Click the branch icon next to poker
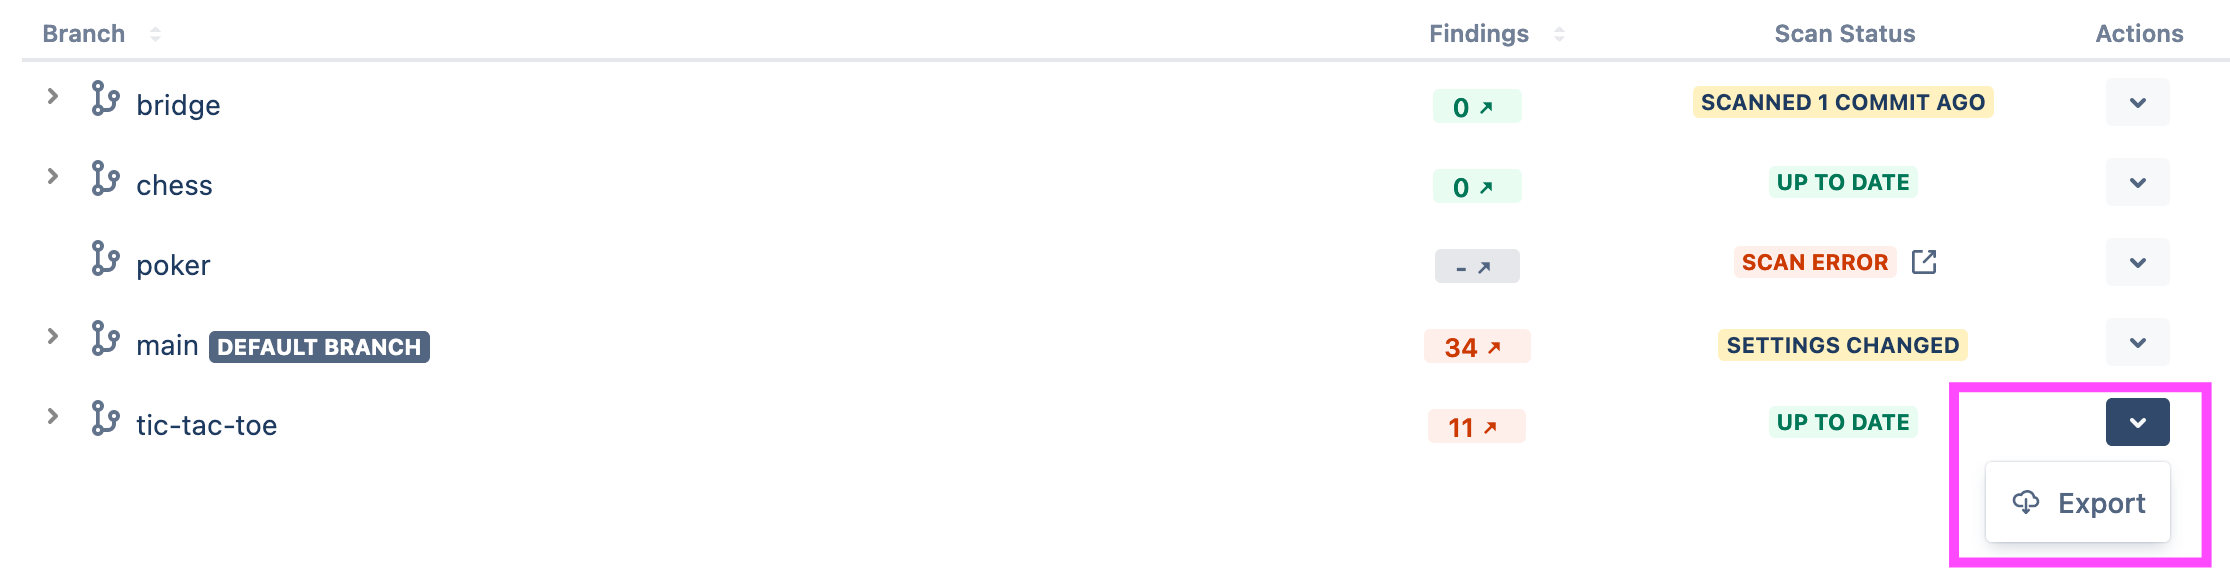Screen dimensions: 2230x572 (x=105, y=259)
